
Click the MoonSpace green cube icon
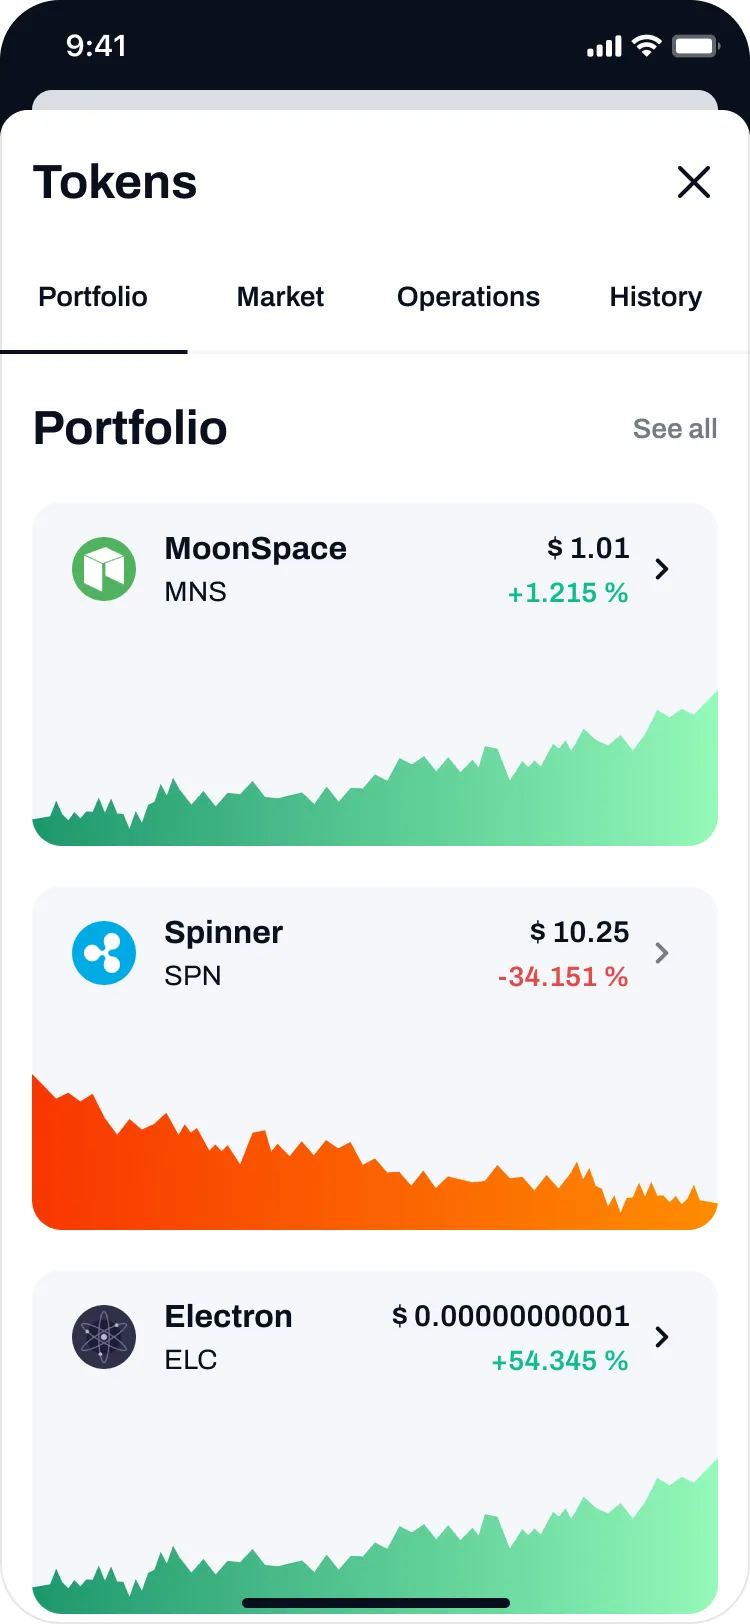click(x=104, y=569)
